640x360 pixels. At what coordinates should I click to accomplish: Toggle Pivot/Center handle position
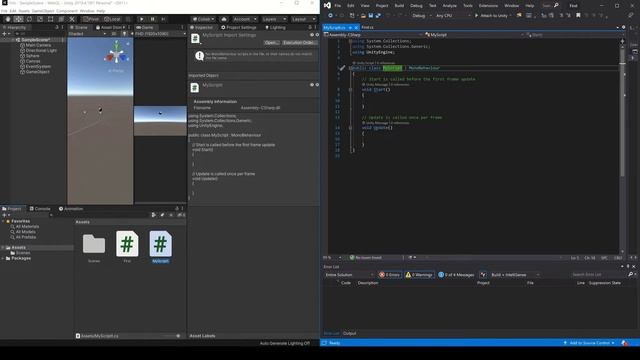pyautogui.click(x=91, y=19)
